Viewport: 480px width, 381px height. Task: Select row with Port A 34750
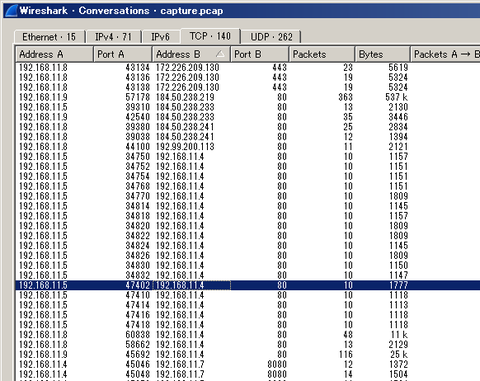pos(248,157)
